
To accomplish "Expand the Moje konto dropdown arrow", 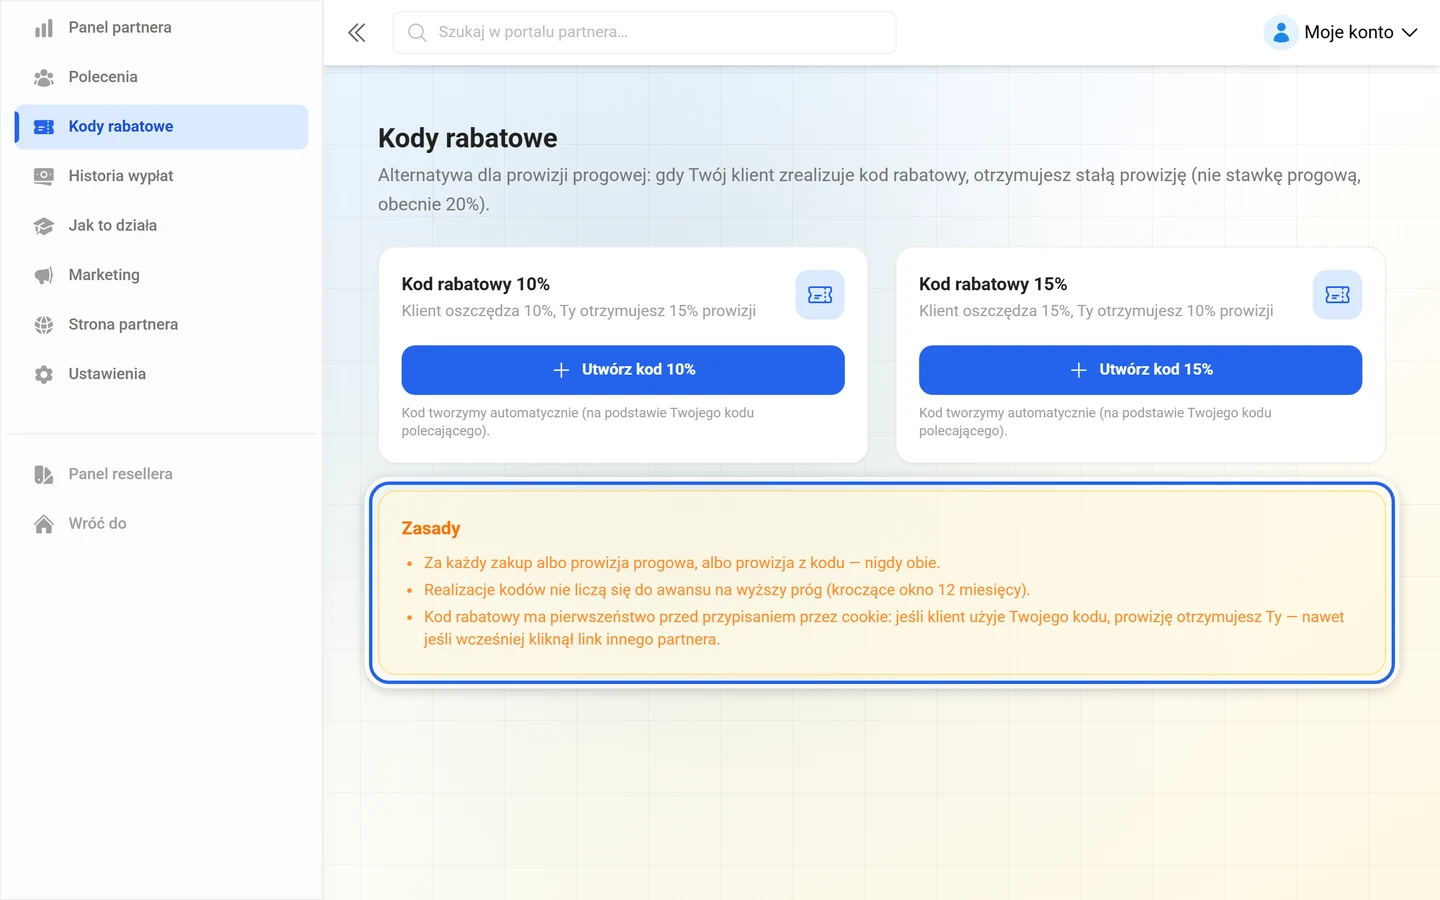I will tap(1410, 33).
